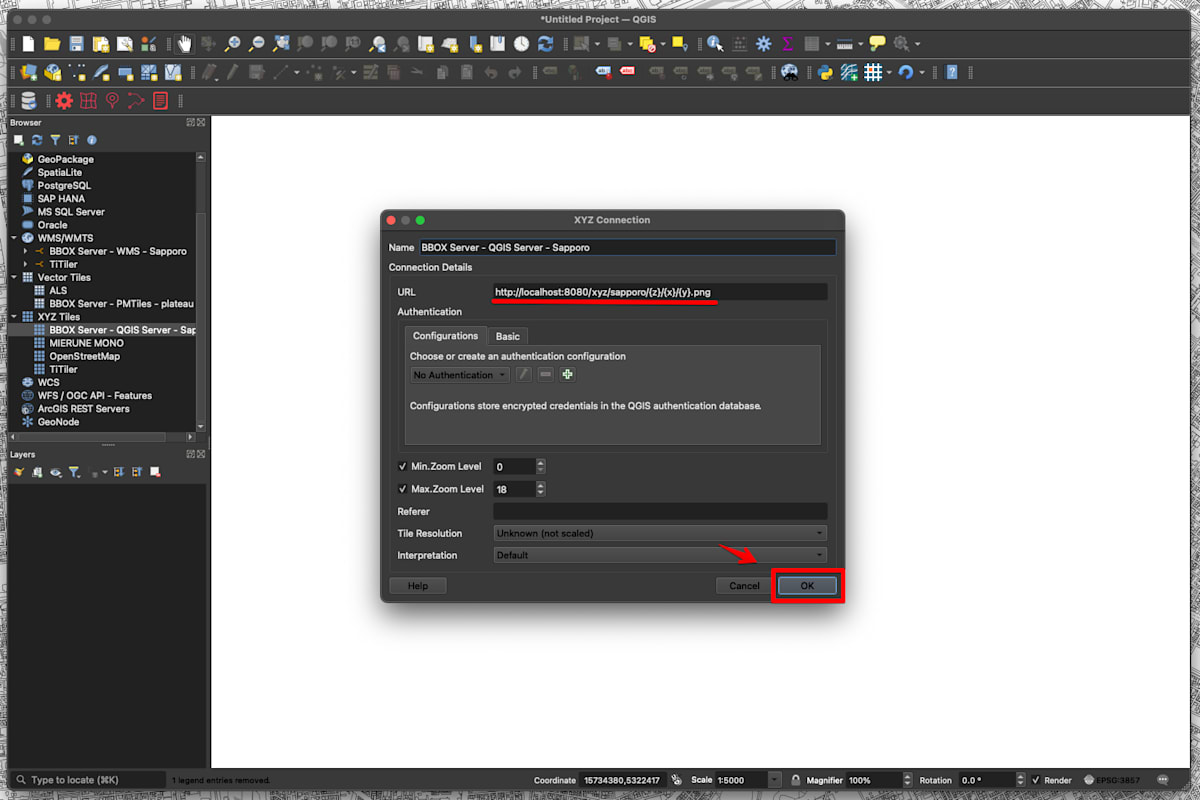Open a project using the yellow folder icon

52,44
